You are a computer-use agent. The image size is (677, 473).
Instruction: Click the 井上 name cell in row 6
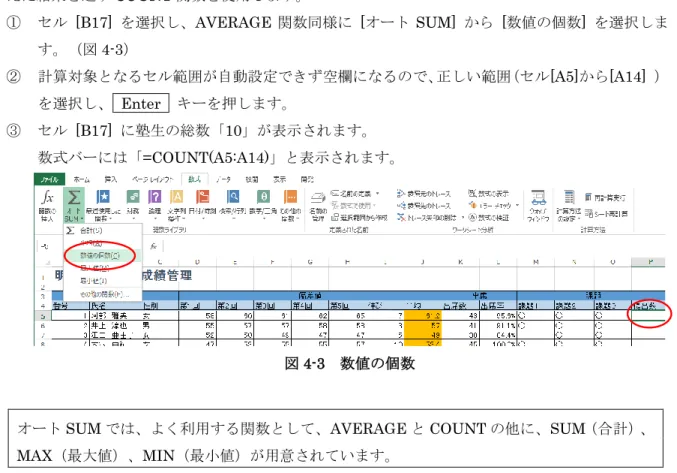116,325
